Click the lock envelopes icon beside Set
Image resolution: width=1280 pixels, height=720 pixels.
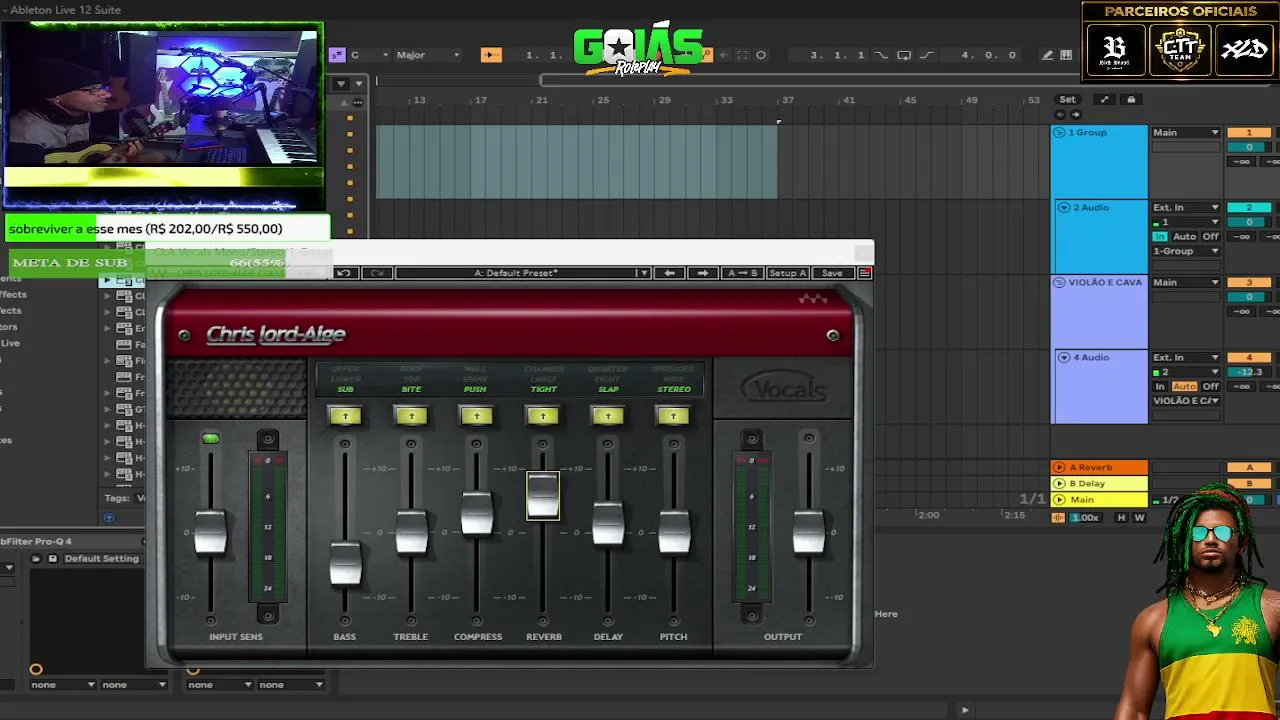[x=1131, y=100]
